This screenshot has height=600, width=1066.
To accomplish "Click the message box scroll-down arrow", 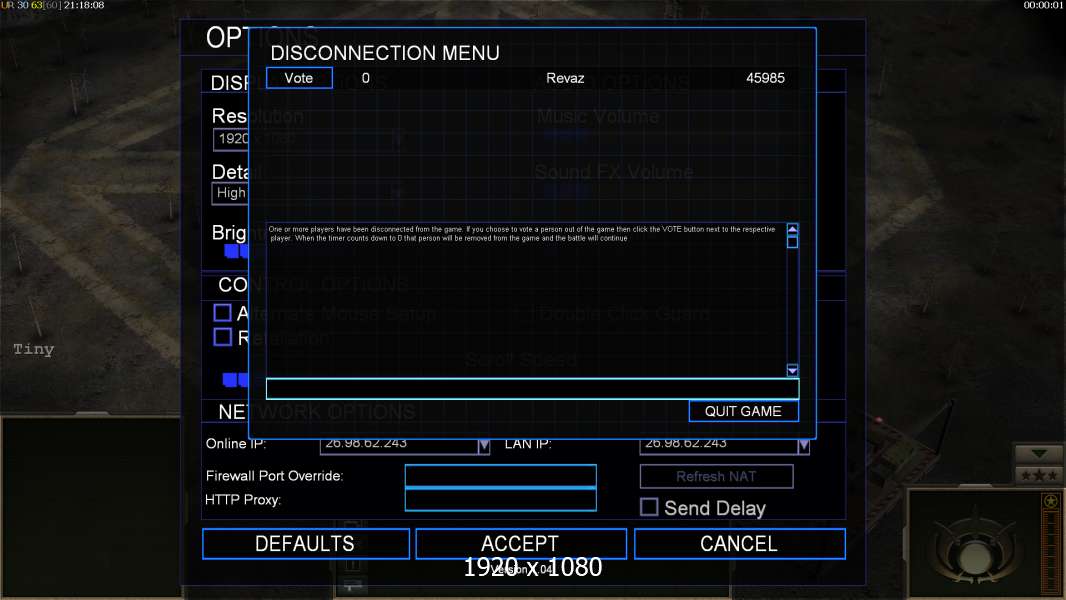I will [792, 370].
